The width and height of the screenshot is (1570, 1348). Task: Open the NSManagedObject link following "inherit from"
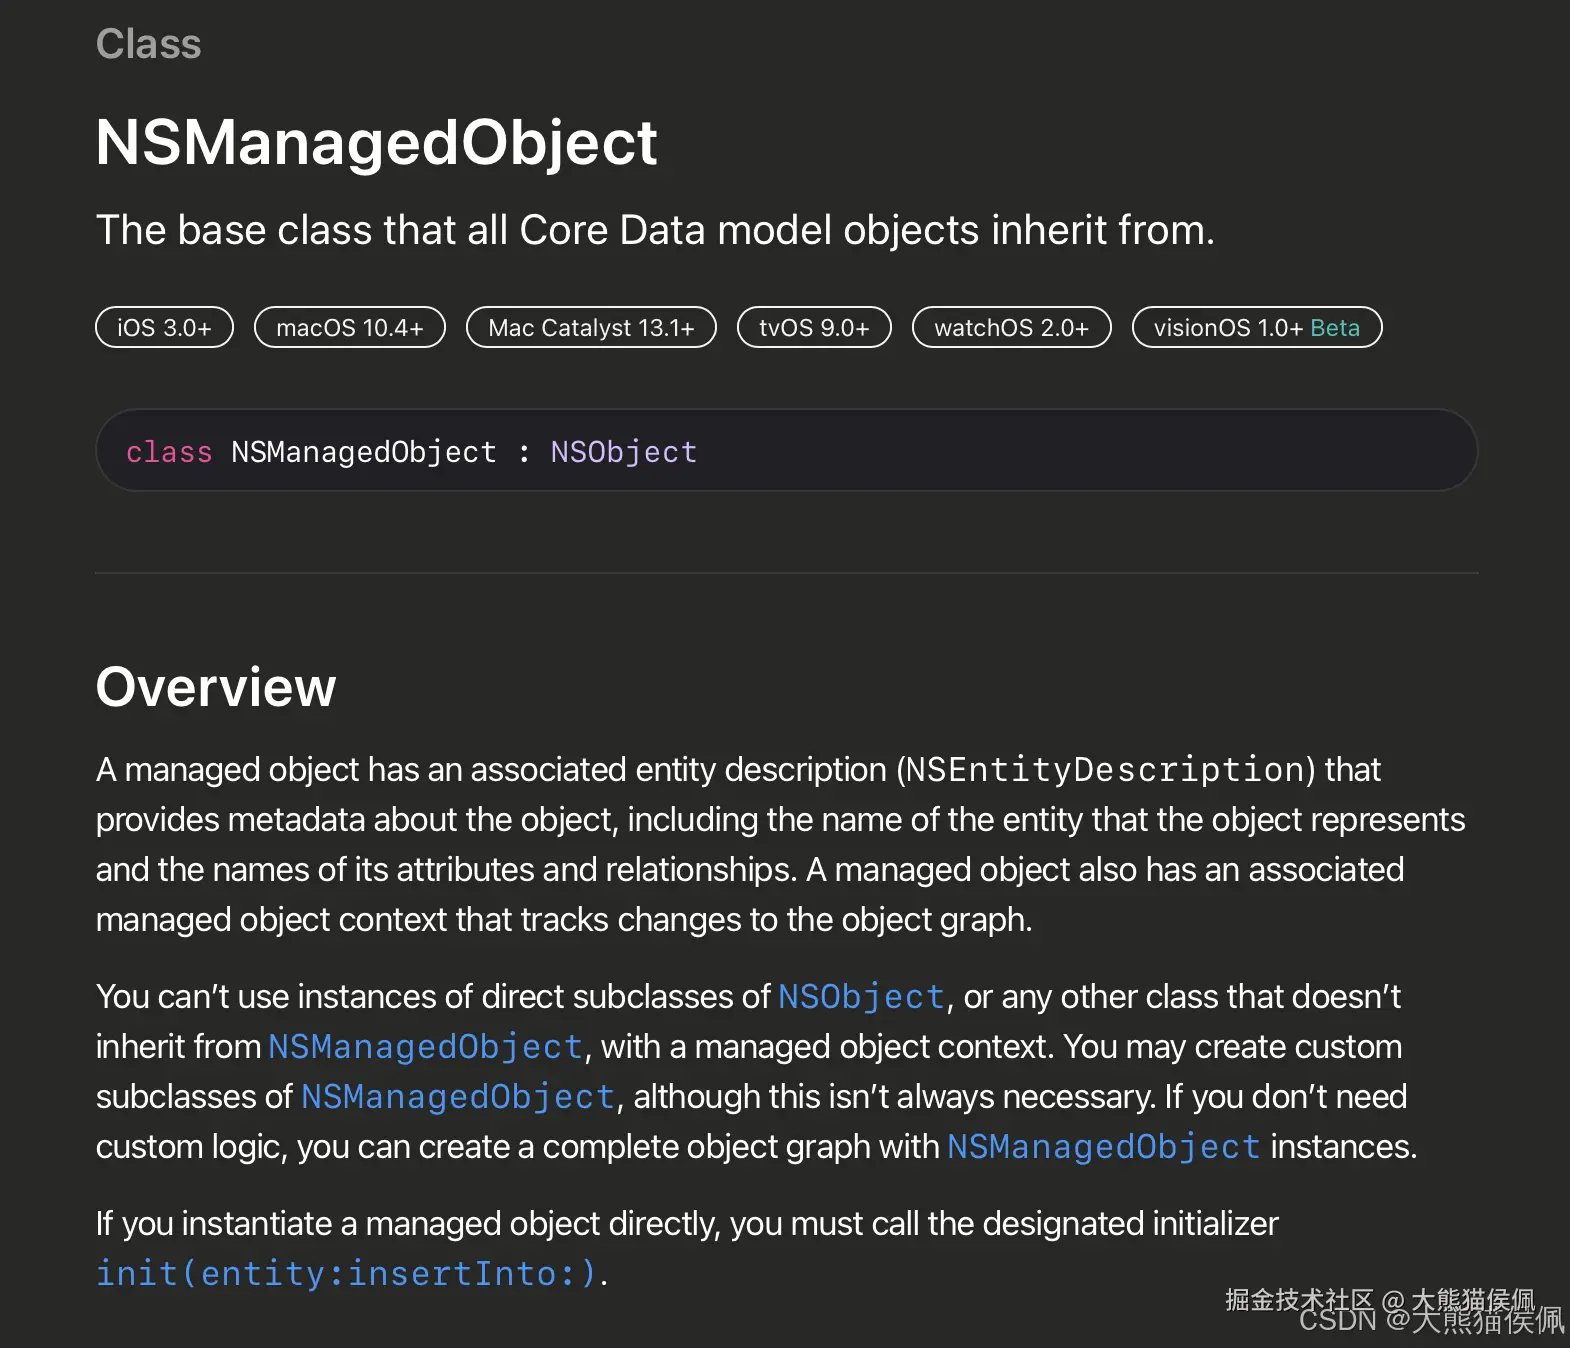(x=425, y=1046)
